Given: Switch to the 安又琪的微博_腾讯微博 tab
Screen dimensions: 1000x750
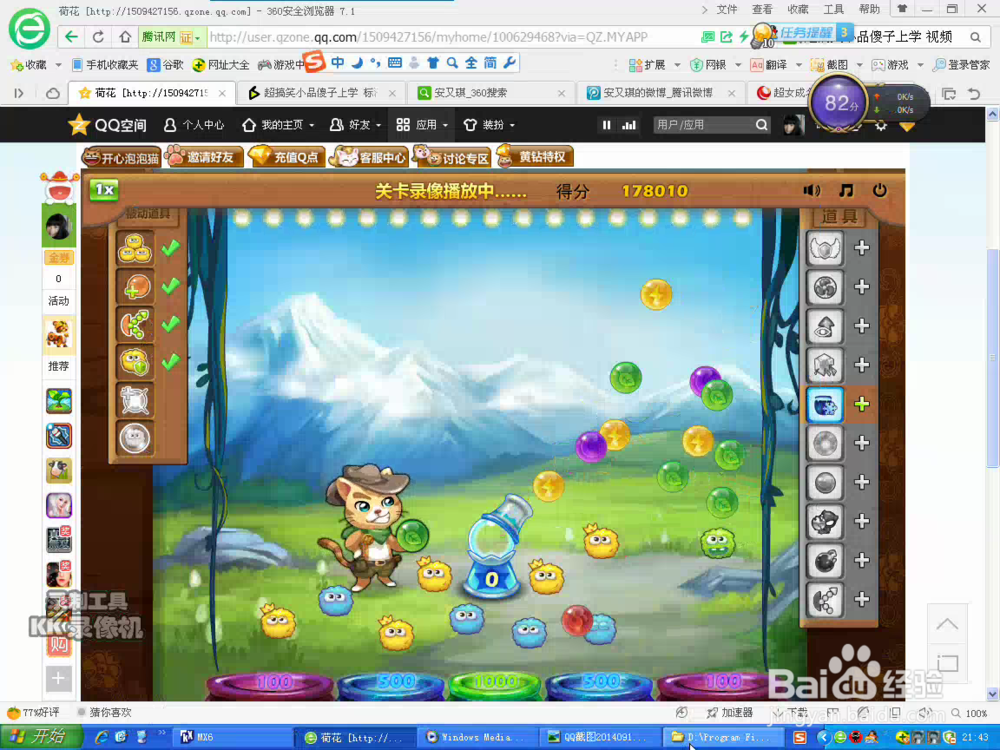Looking at the screenshot, I should 659,93.
